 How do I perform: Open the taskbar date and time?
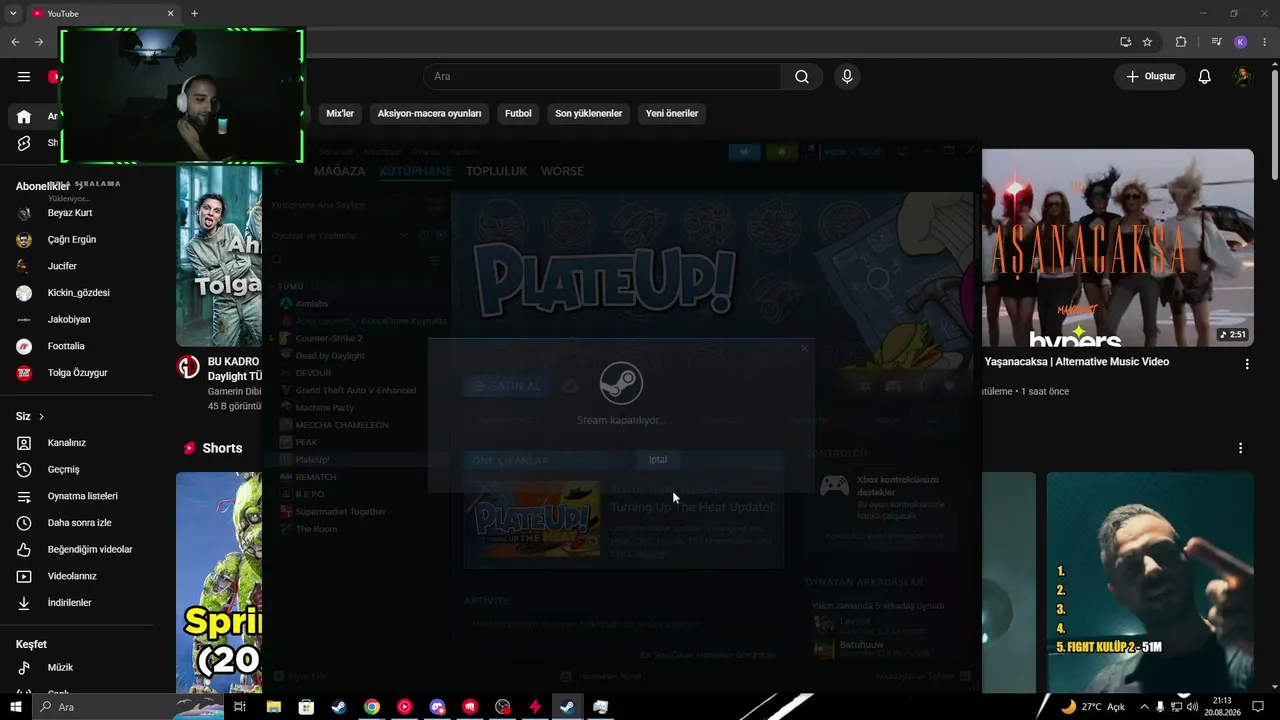(1222, 707)
